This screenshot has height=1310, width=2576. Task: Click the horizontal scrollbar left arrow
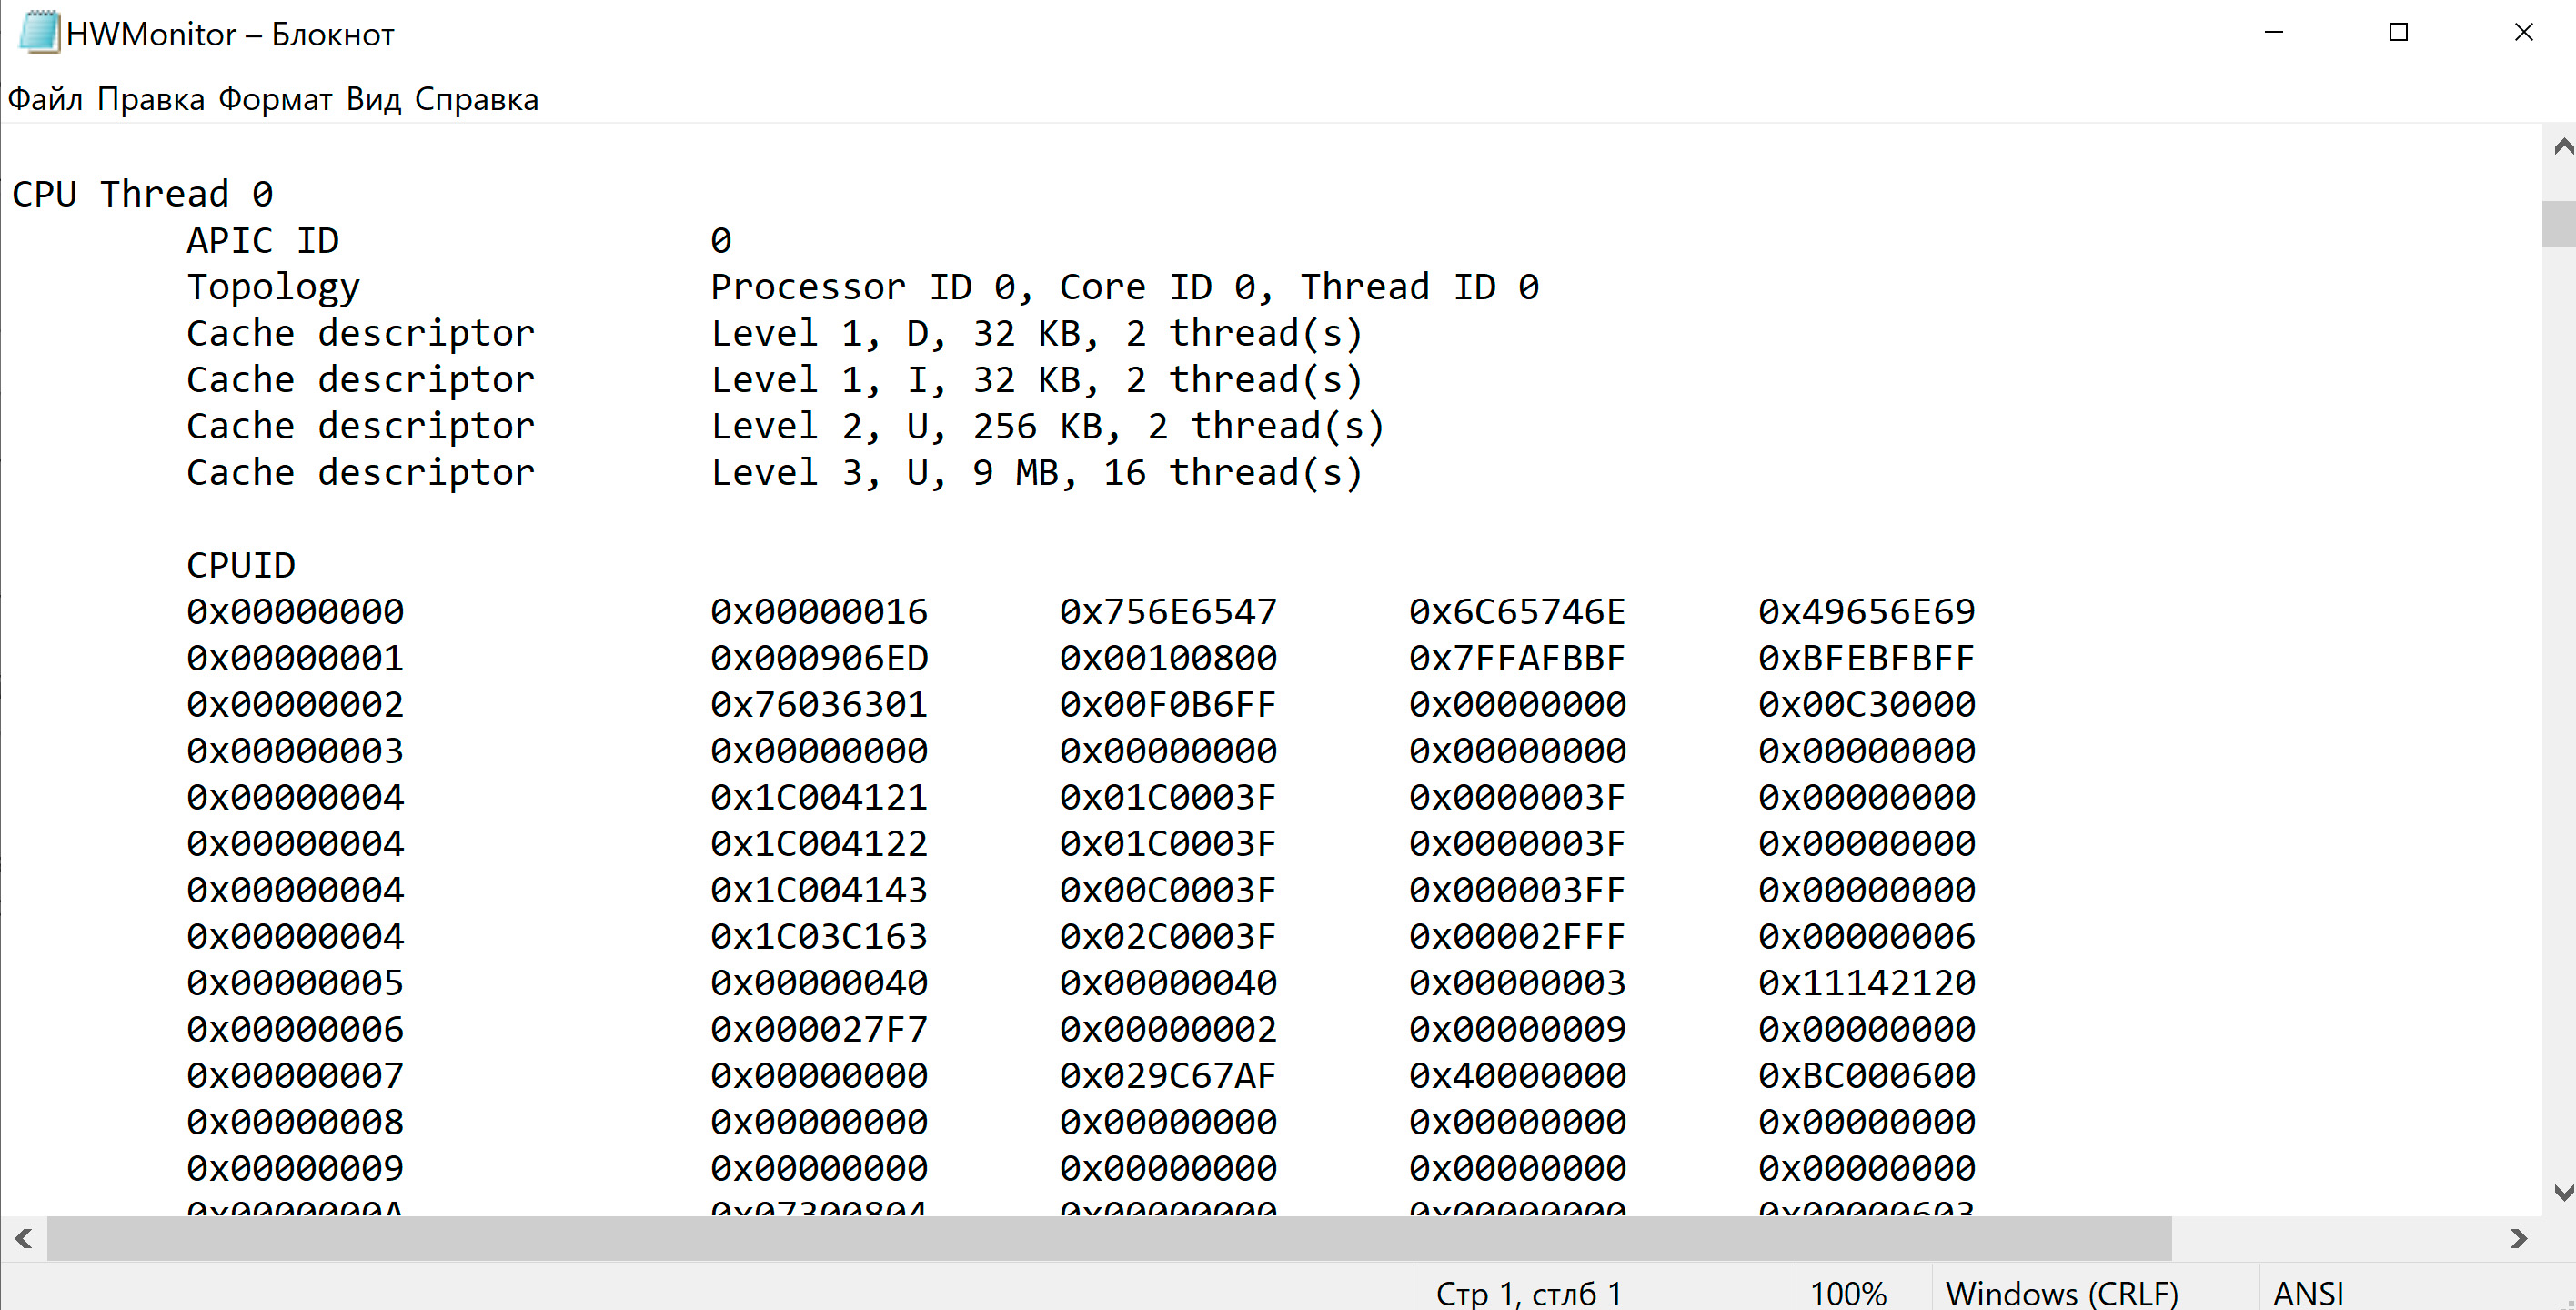tap(24, 1239)
